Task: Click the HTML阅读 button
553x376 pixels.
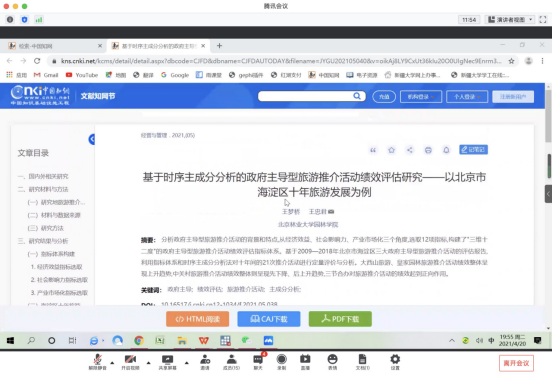Action: [x=198, y=319]
